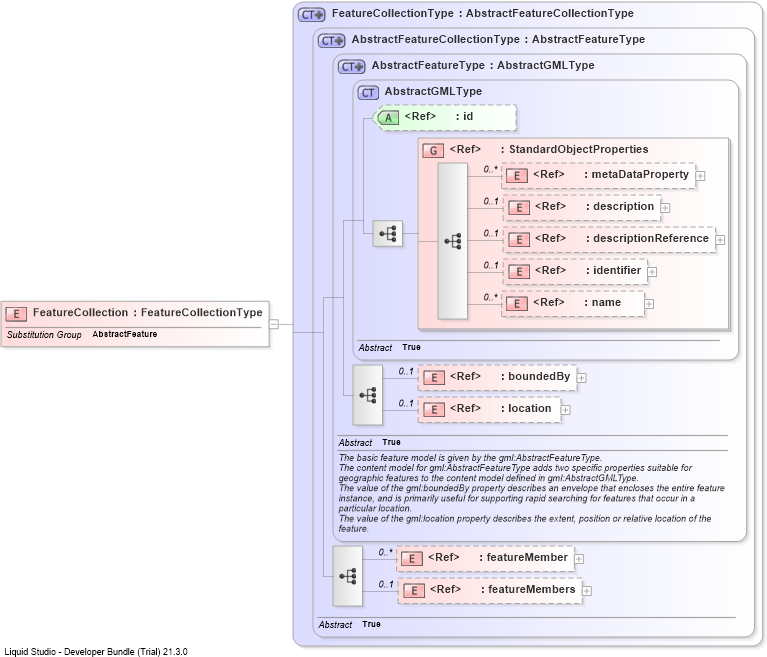The height and width of the screenshot is (657, 767).
Task: Select the ': featureMember' label
Action: click(523, 558)
